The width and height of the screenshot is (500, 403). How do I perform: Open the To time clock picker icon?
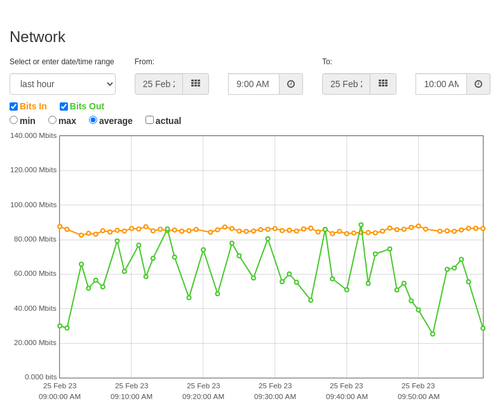coord(478,84)
